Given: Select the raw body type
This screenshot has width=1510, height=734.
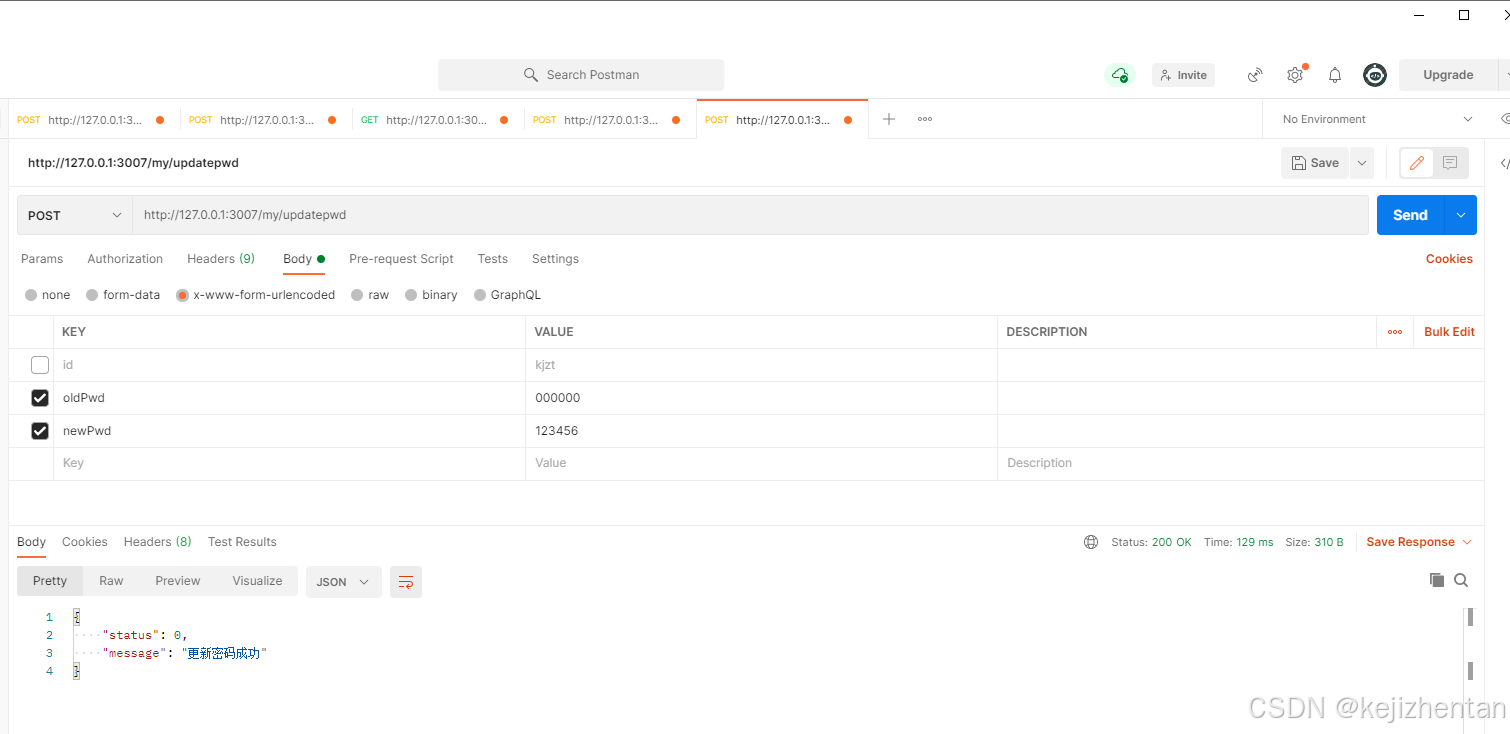Looking at the screenshot, I should pos(370,295).
